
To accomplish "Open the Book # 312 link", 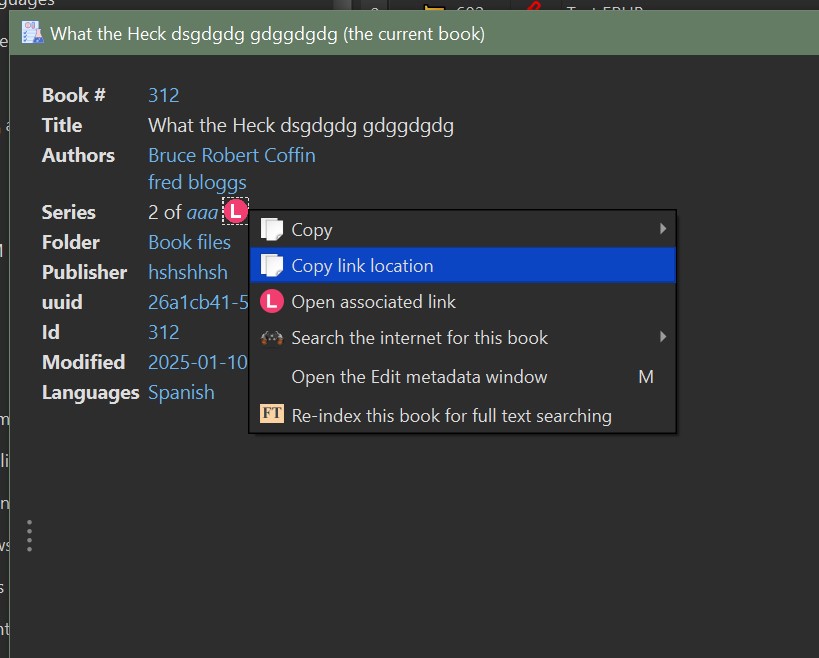I will coord(163,95).
